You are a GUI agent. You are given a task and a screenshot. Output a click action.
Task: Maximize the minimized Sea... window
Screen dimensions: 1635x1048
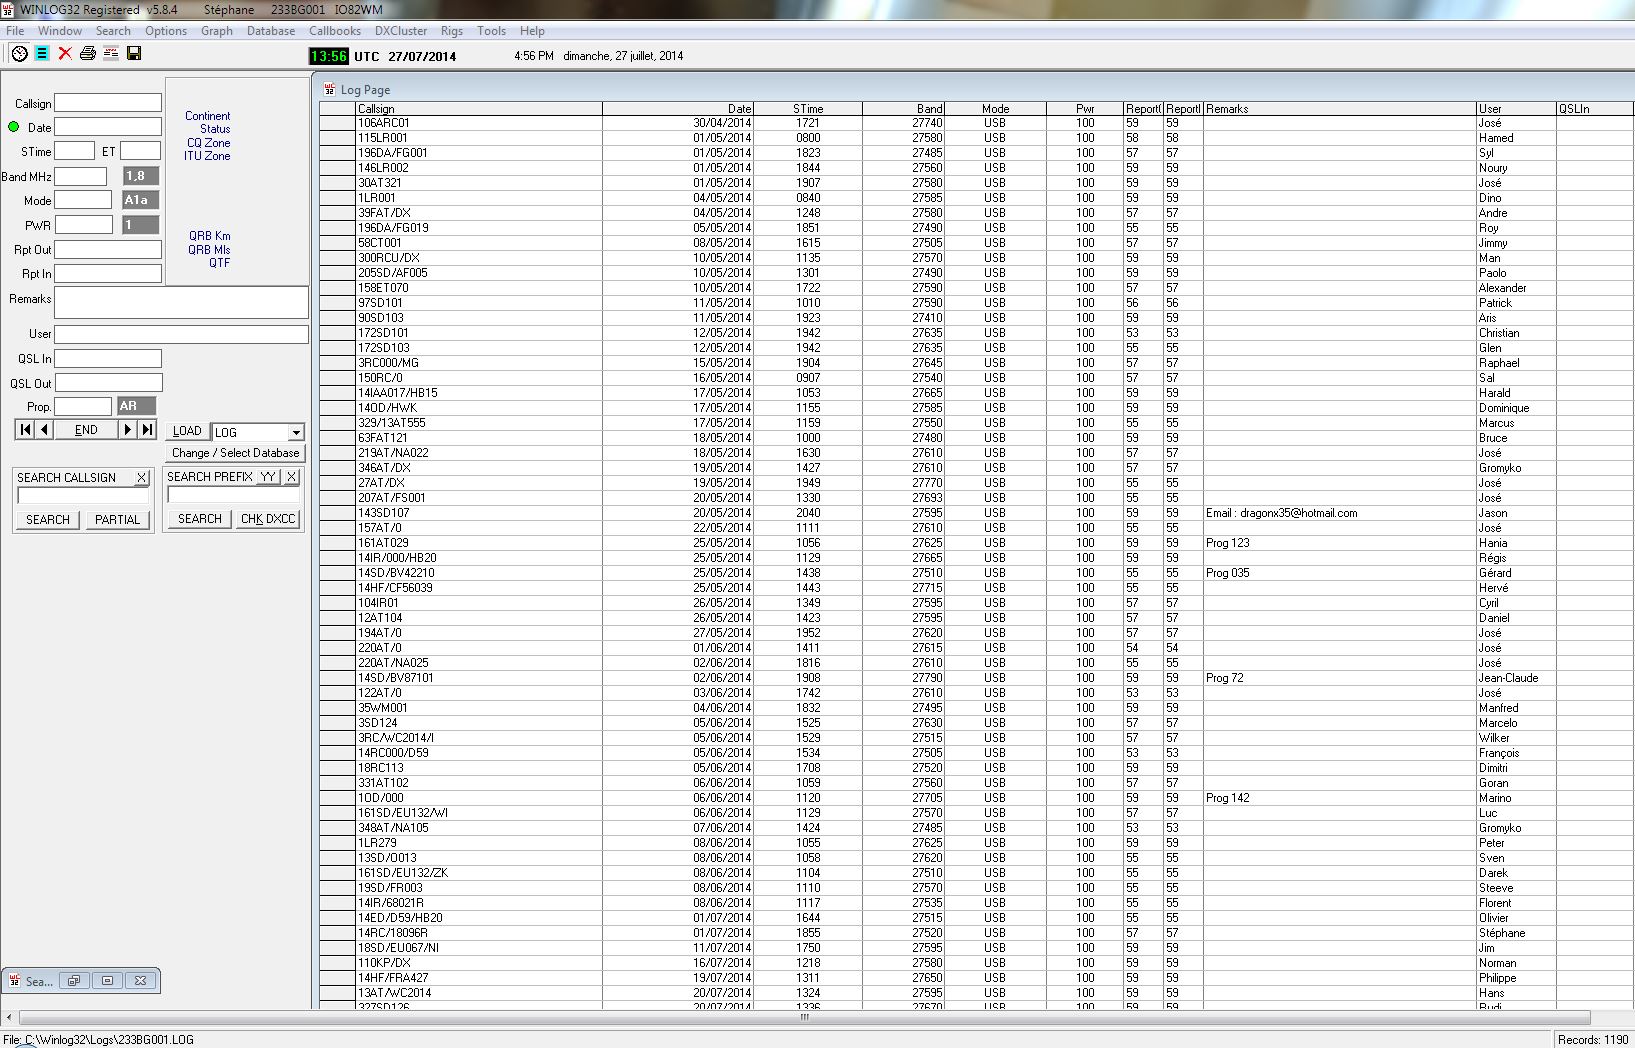[x=107, y=981]
